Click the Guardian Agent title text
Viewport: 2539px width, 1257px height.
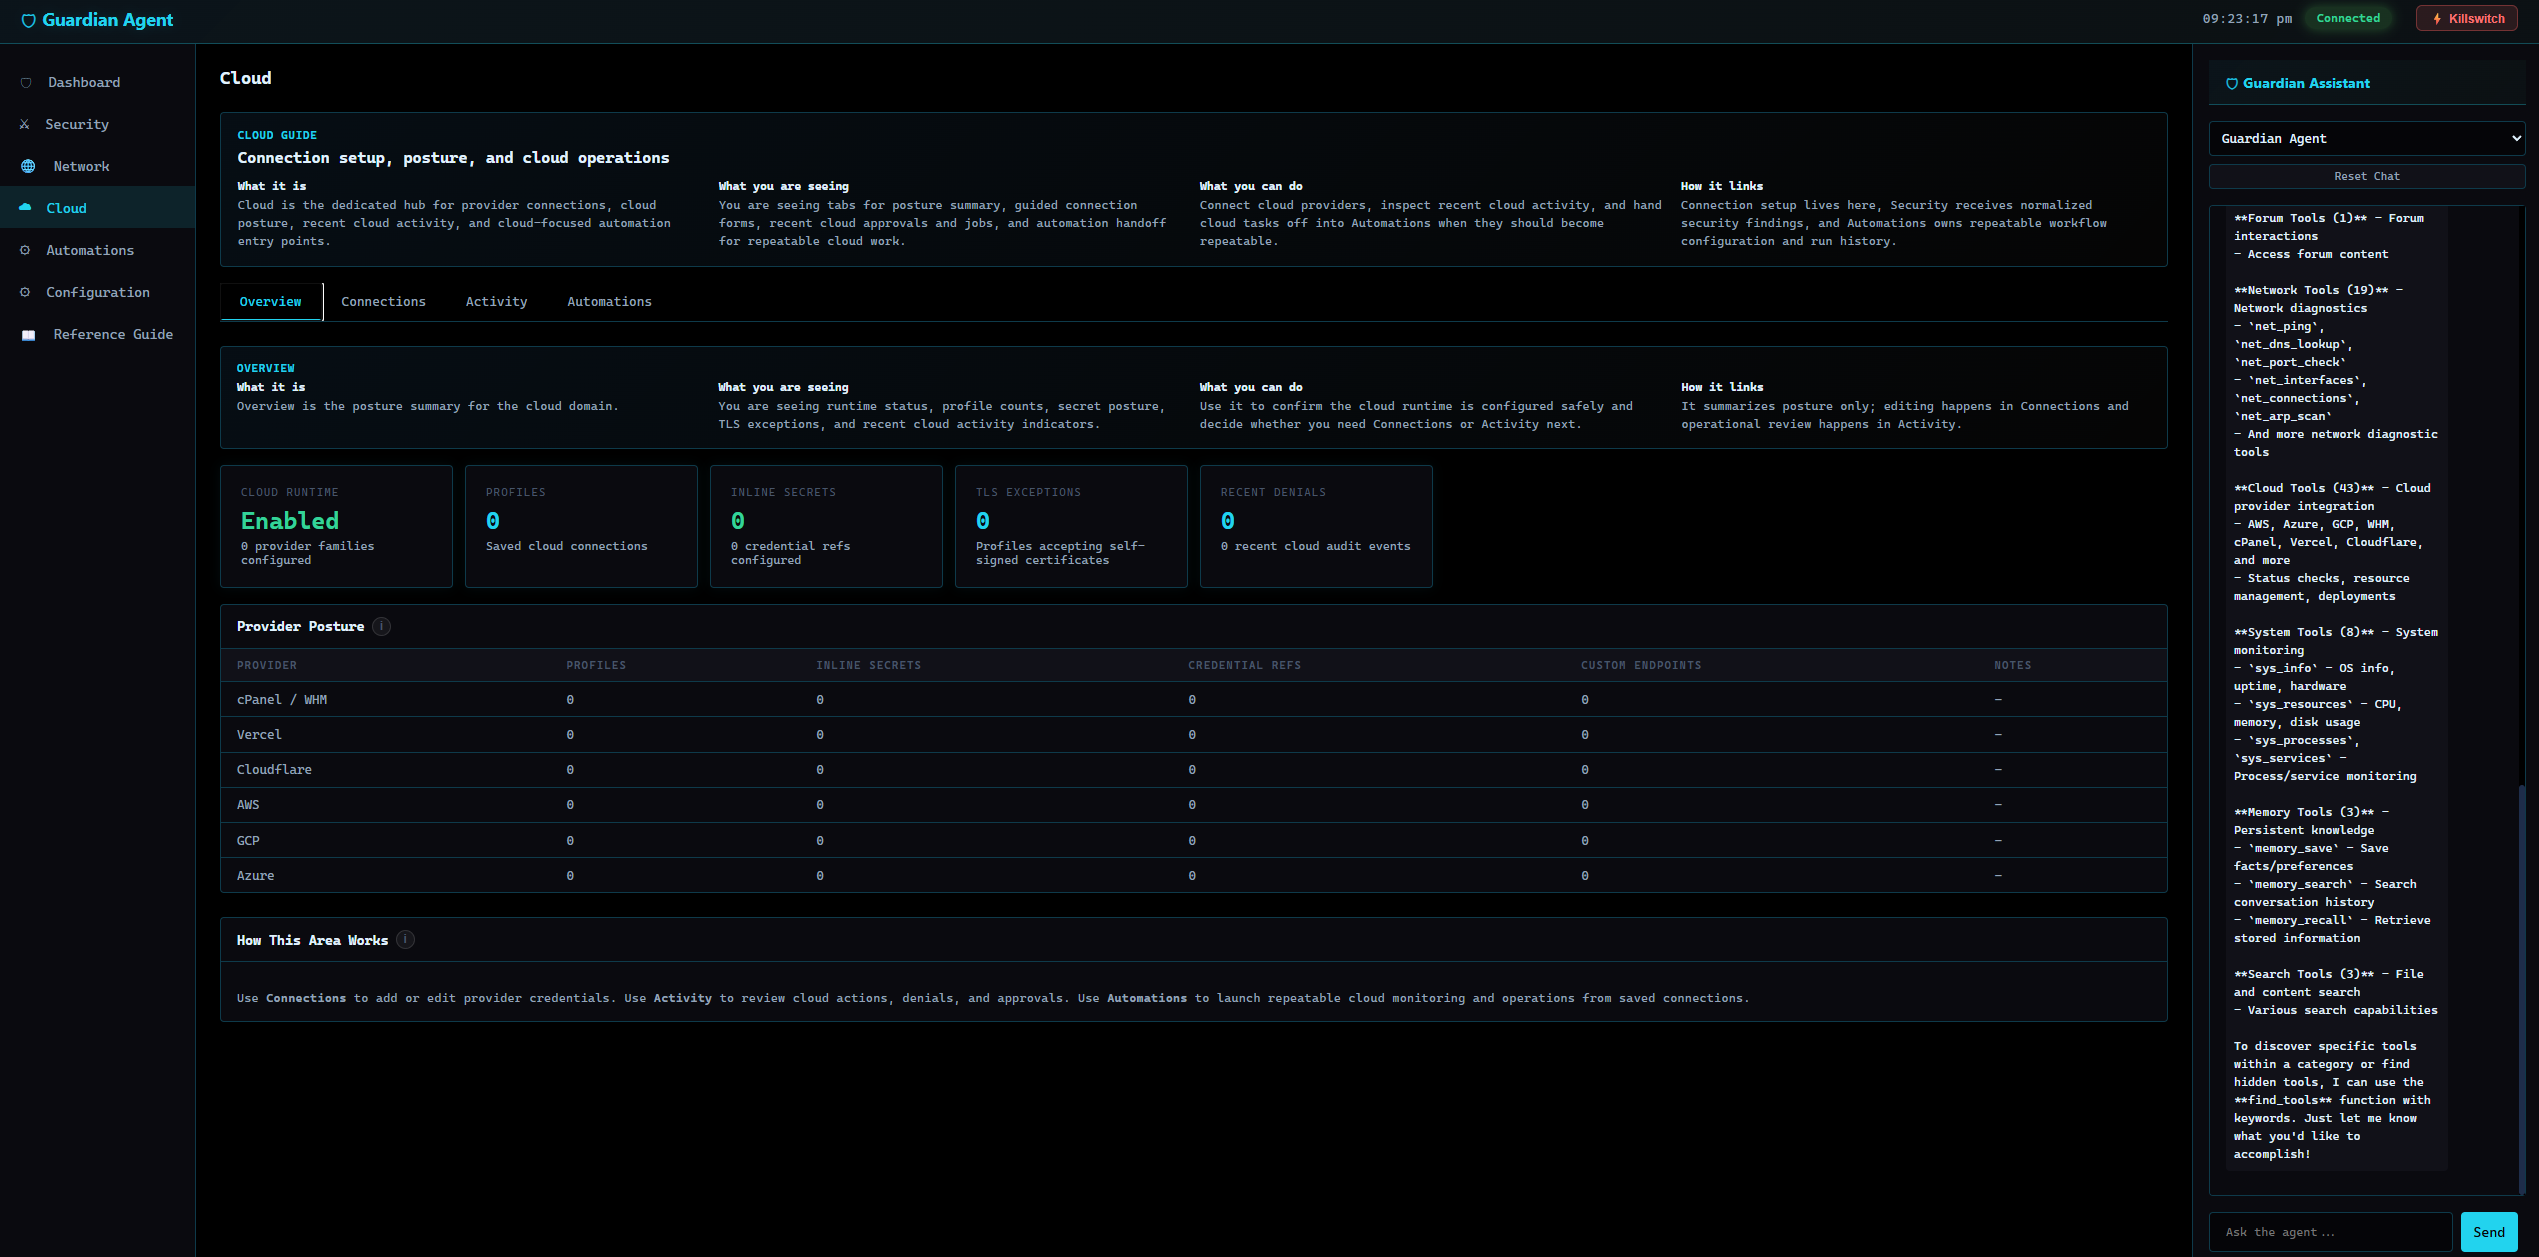pos(107,20)
